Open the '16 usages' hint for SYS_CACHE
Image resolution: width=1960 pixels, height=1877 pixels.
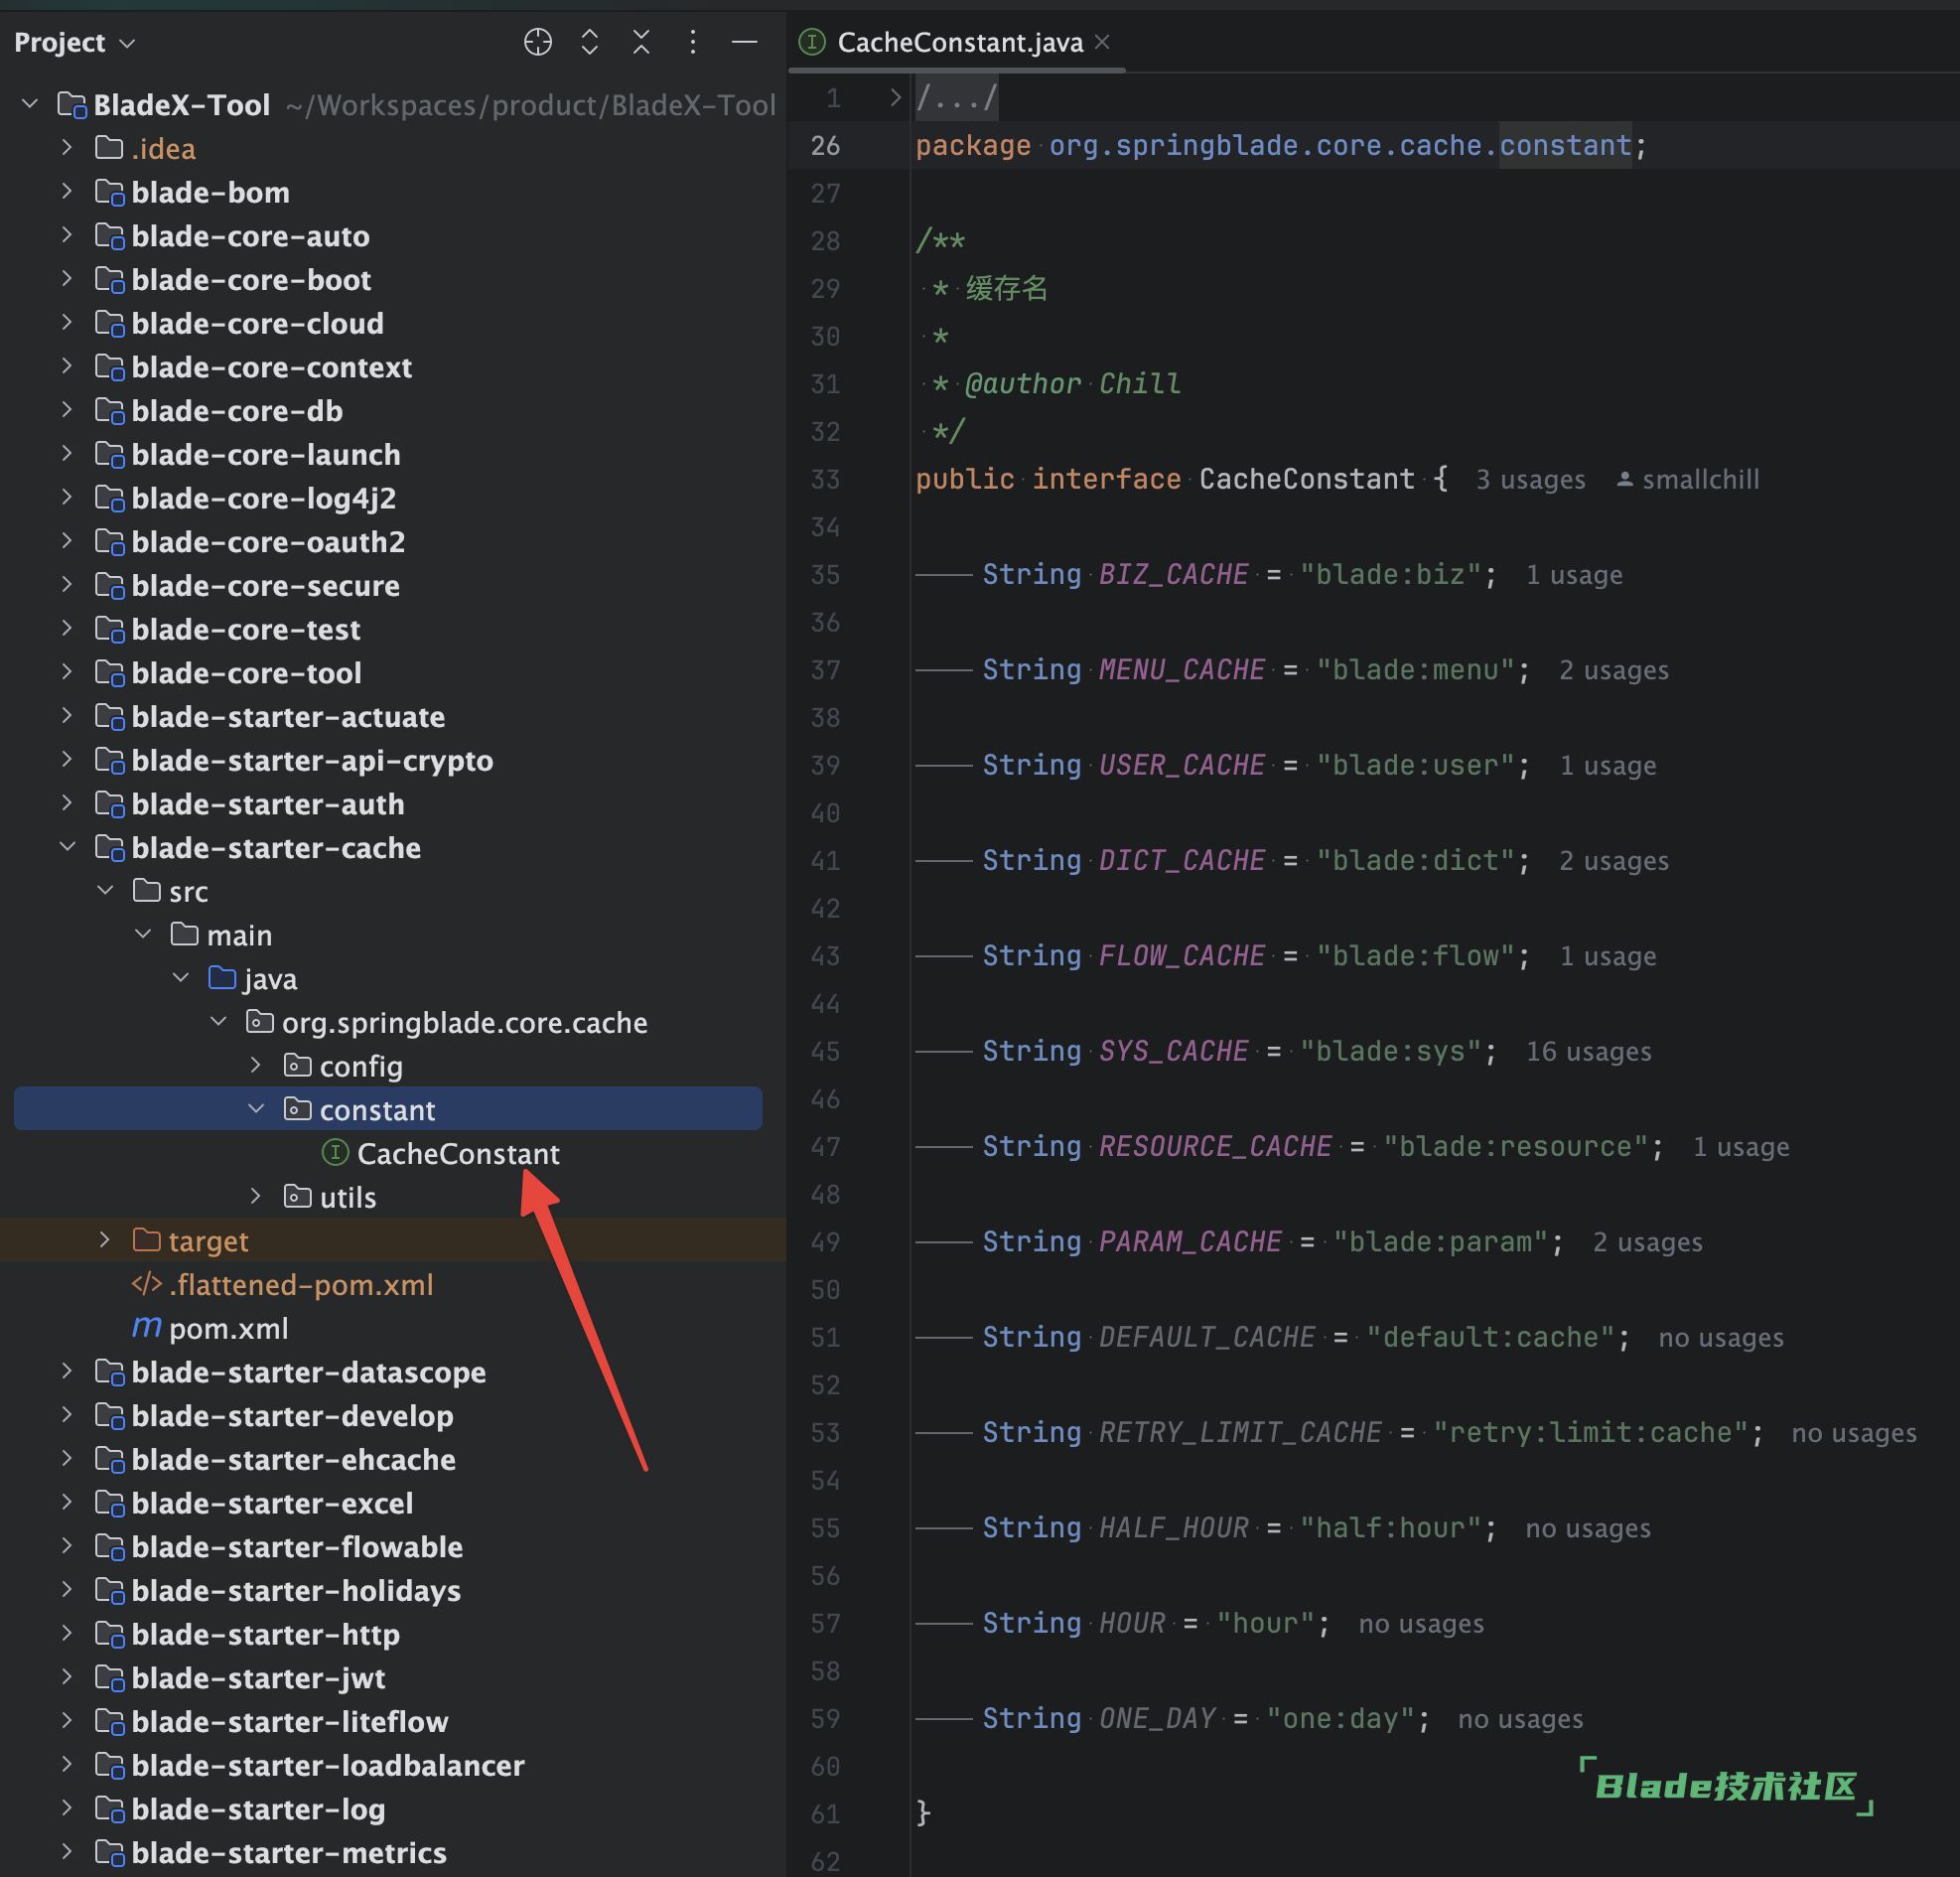click(1588, 1052)
